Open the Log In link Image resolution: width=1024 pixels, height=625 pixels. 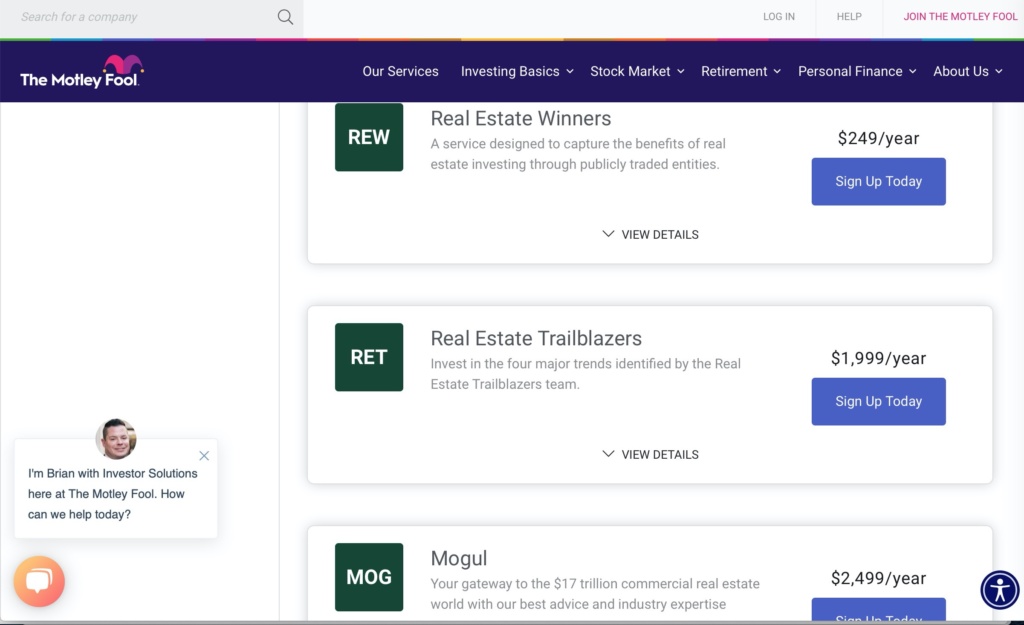point(779,17)
